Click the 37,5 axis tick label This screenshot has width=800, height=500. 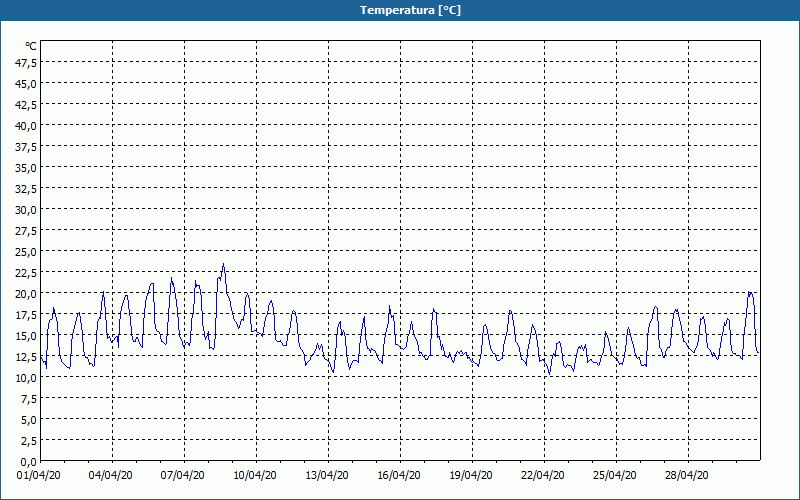[x=26, y=146]
